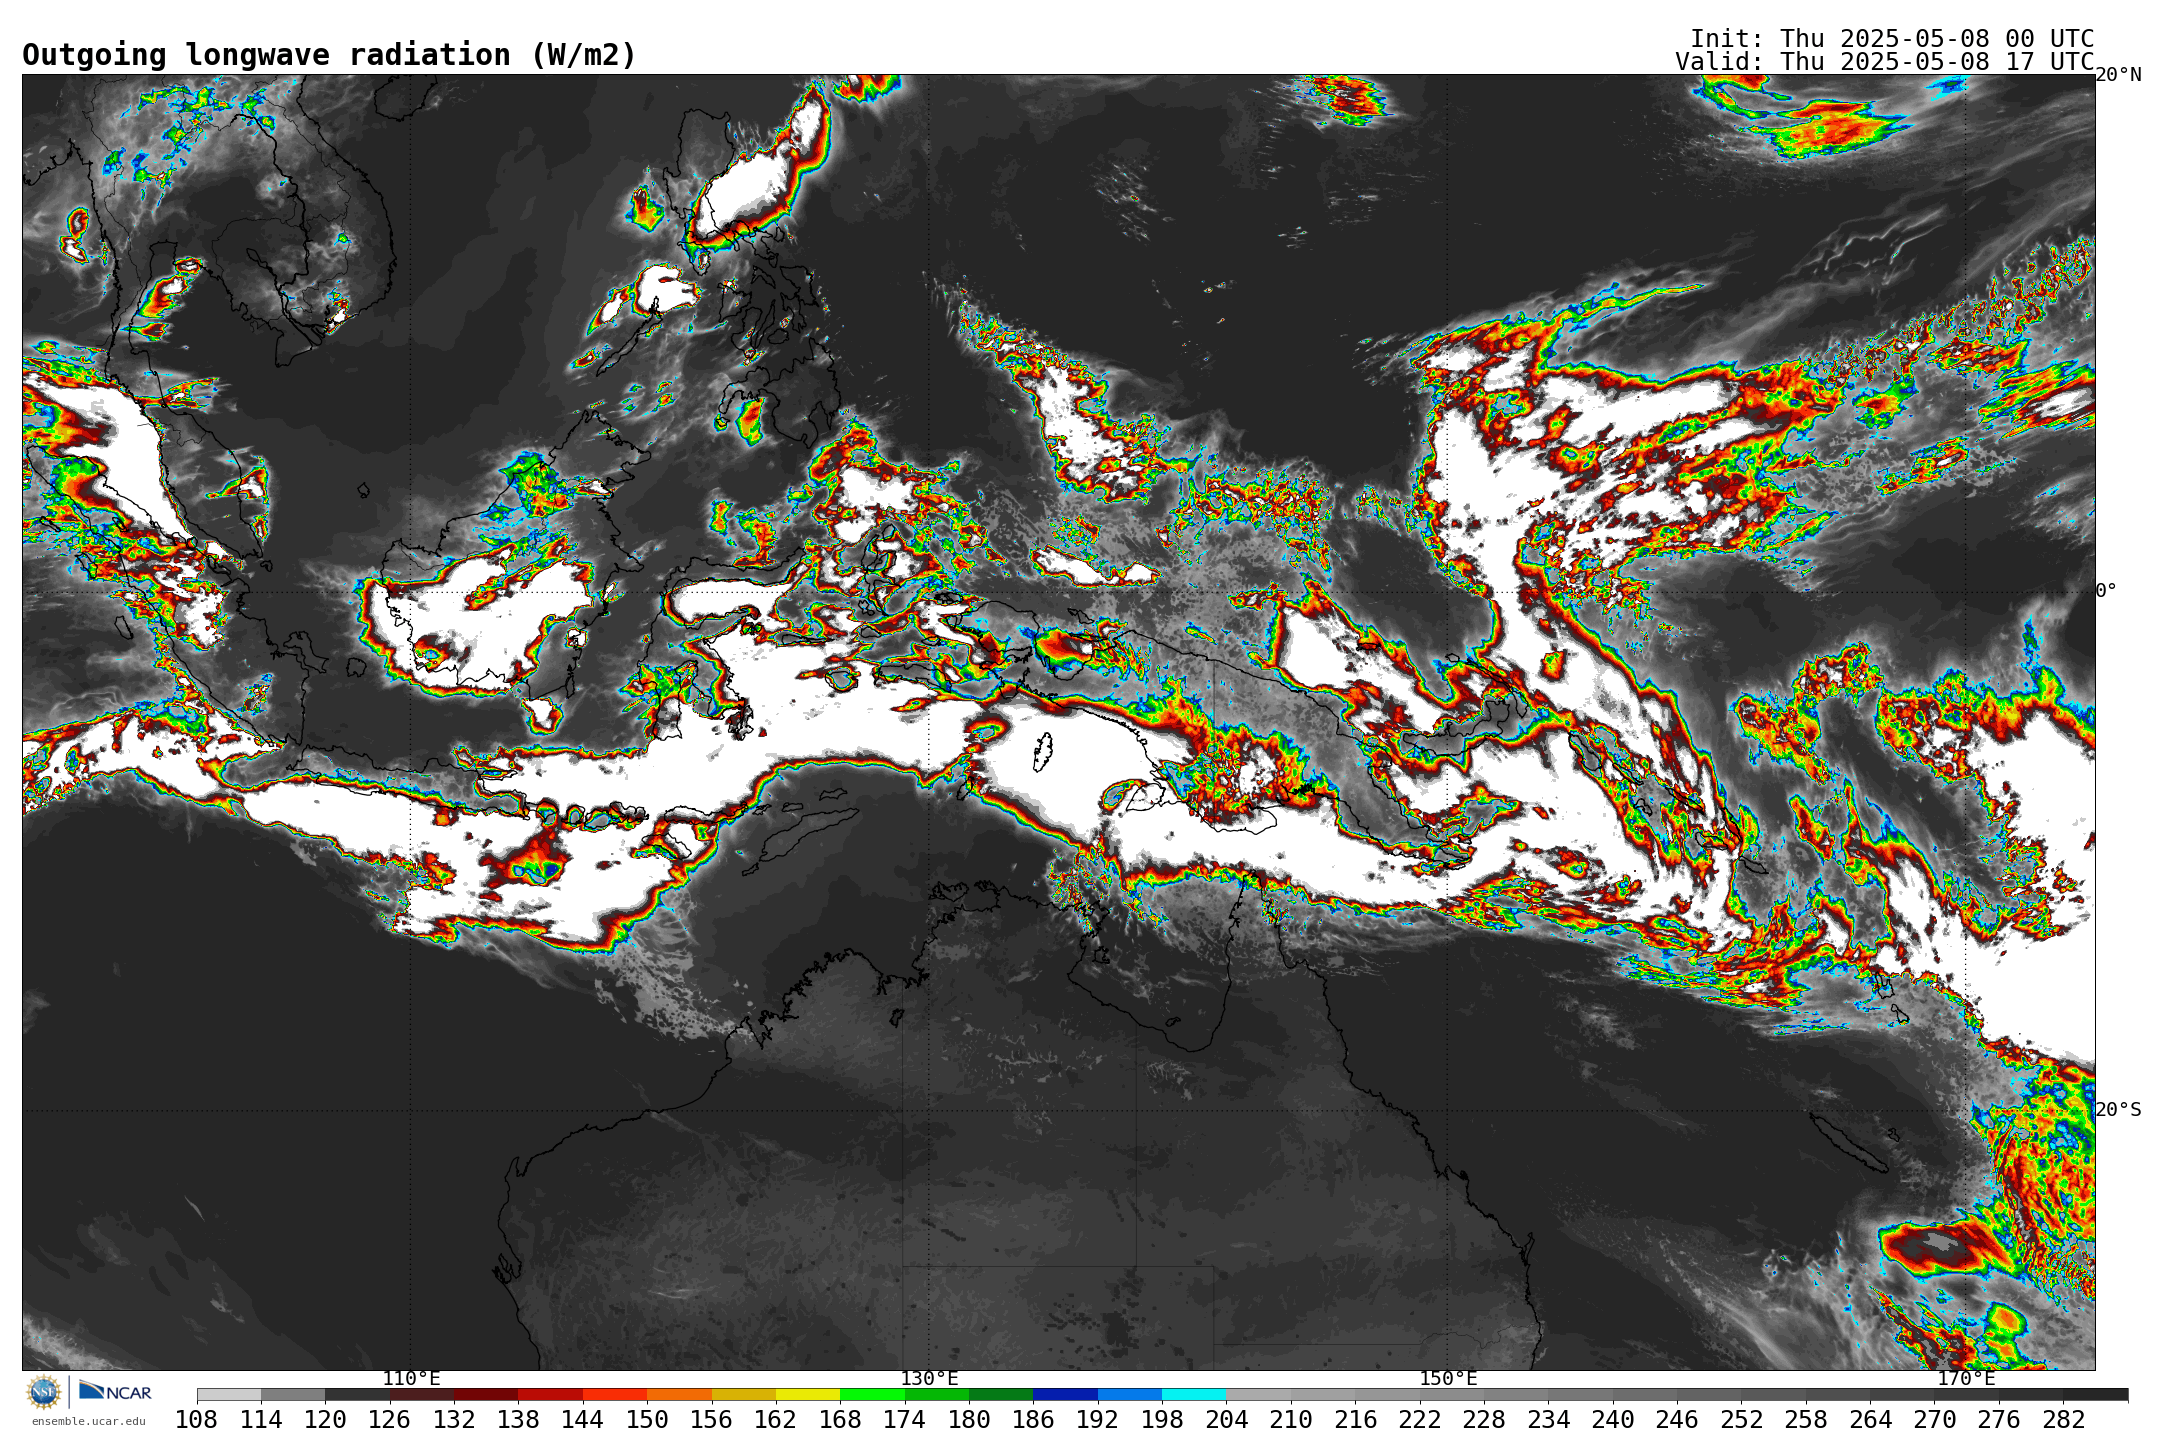The image size is (2160, 1433).
Task: Click the 222 colorbar tick value
Action: [x=1420, y=1420]
